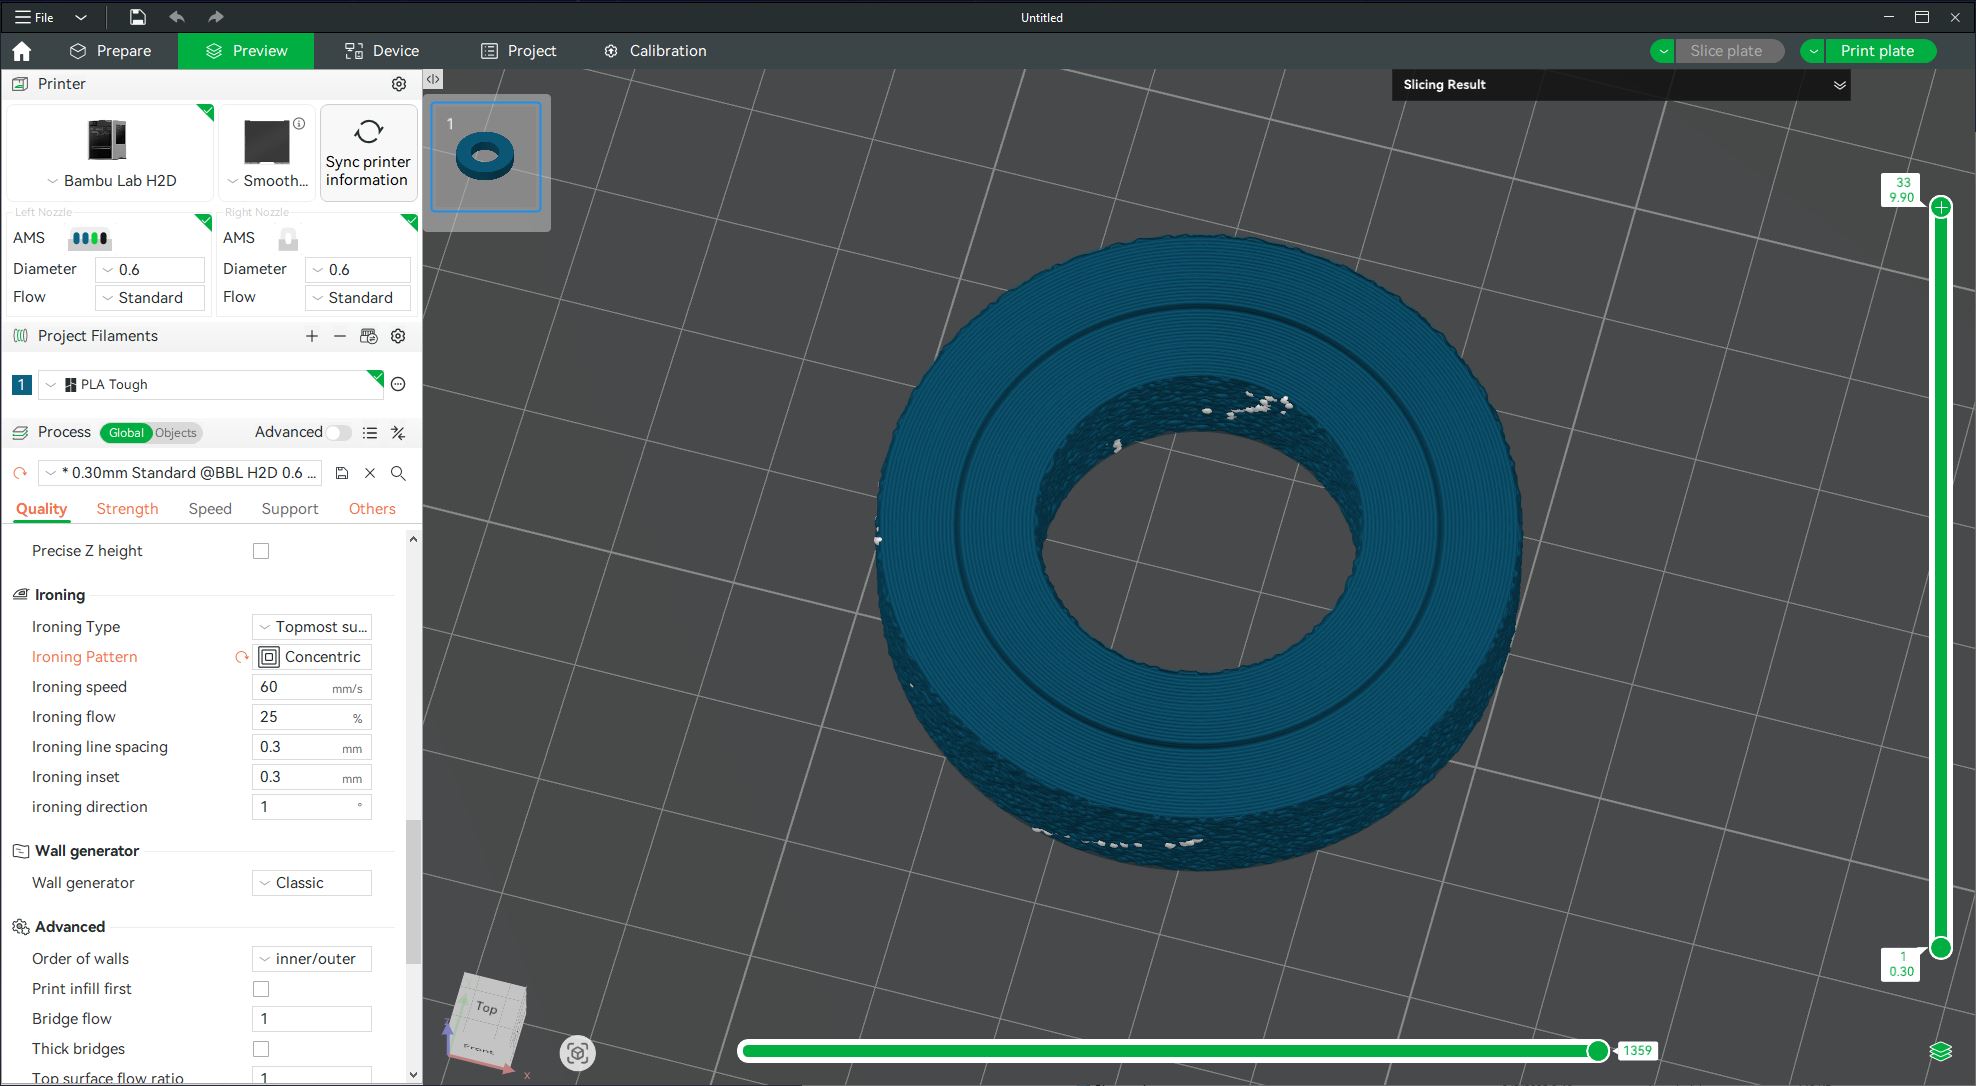The height and width of the screenshot is (1086, 1976).
Task: Open process settings list icon
Action: [x=370, y=432]
